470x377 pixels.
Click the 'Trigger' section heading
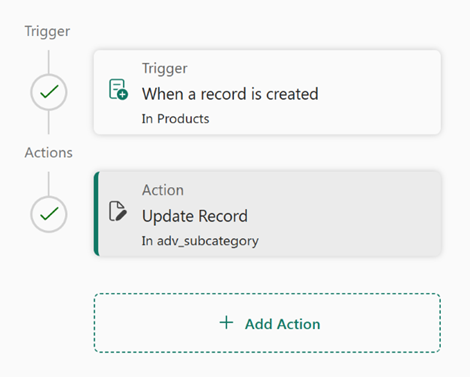47,32
